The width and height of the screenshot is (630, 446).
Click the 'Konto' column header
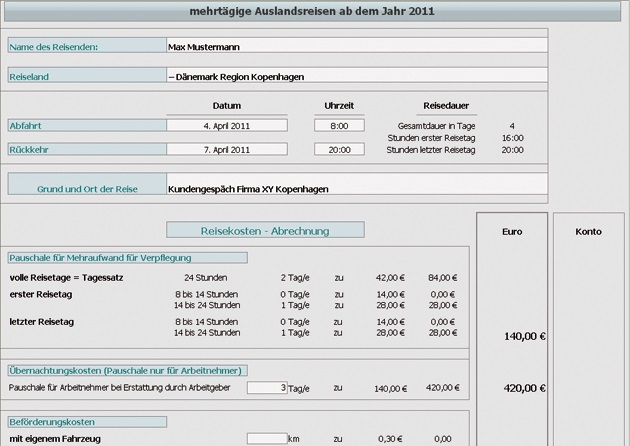[x=588, y=231]
